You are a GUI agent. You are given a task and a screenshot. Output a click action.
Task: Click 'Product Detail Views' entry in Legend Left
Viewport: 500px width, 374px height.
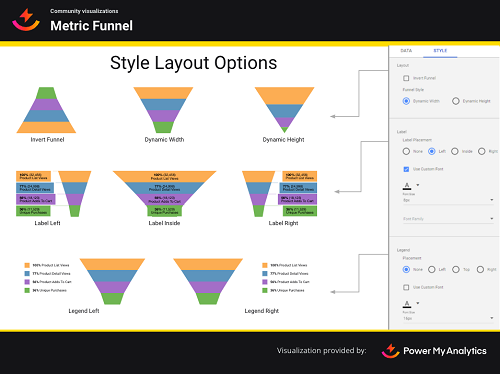pos(48,274)
